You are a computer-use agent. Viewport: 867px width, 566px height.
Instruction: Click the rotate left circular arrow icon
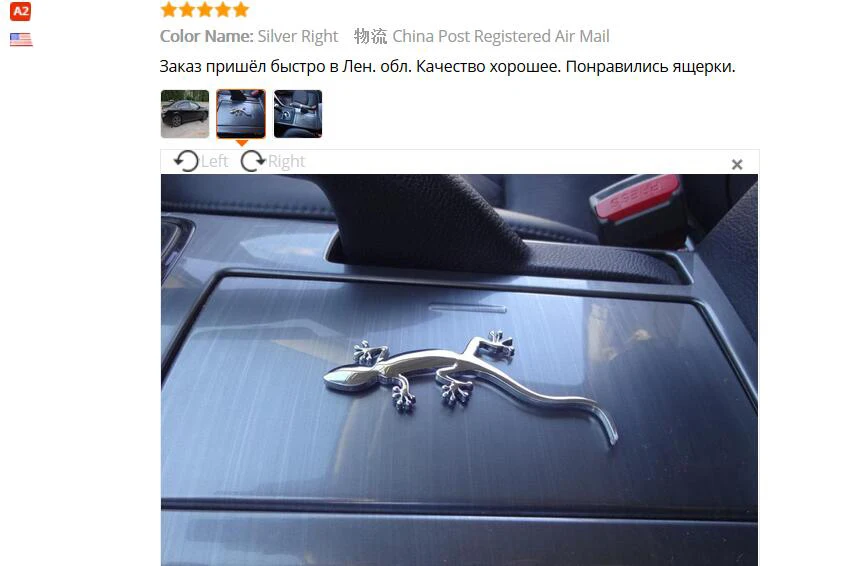click(x=186, y=161)
